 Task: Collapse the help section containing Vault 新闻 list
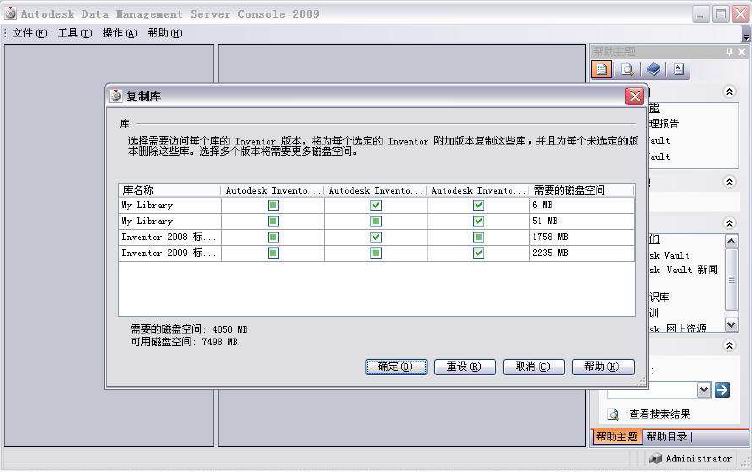729,223
